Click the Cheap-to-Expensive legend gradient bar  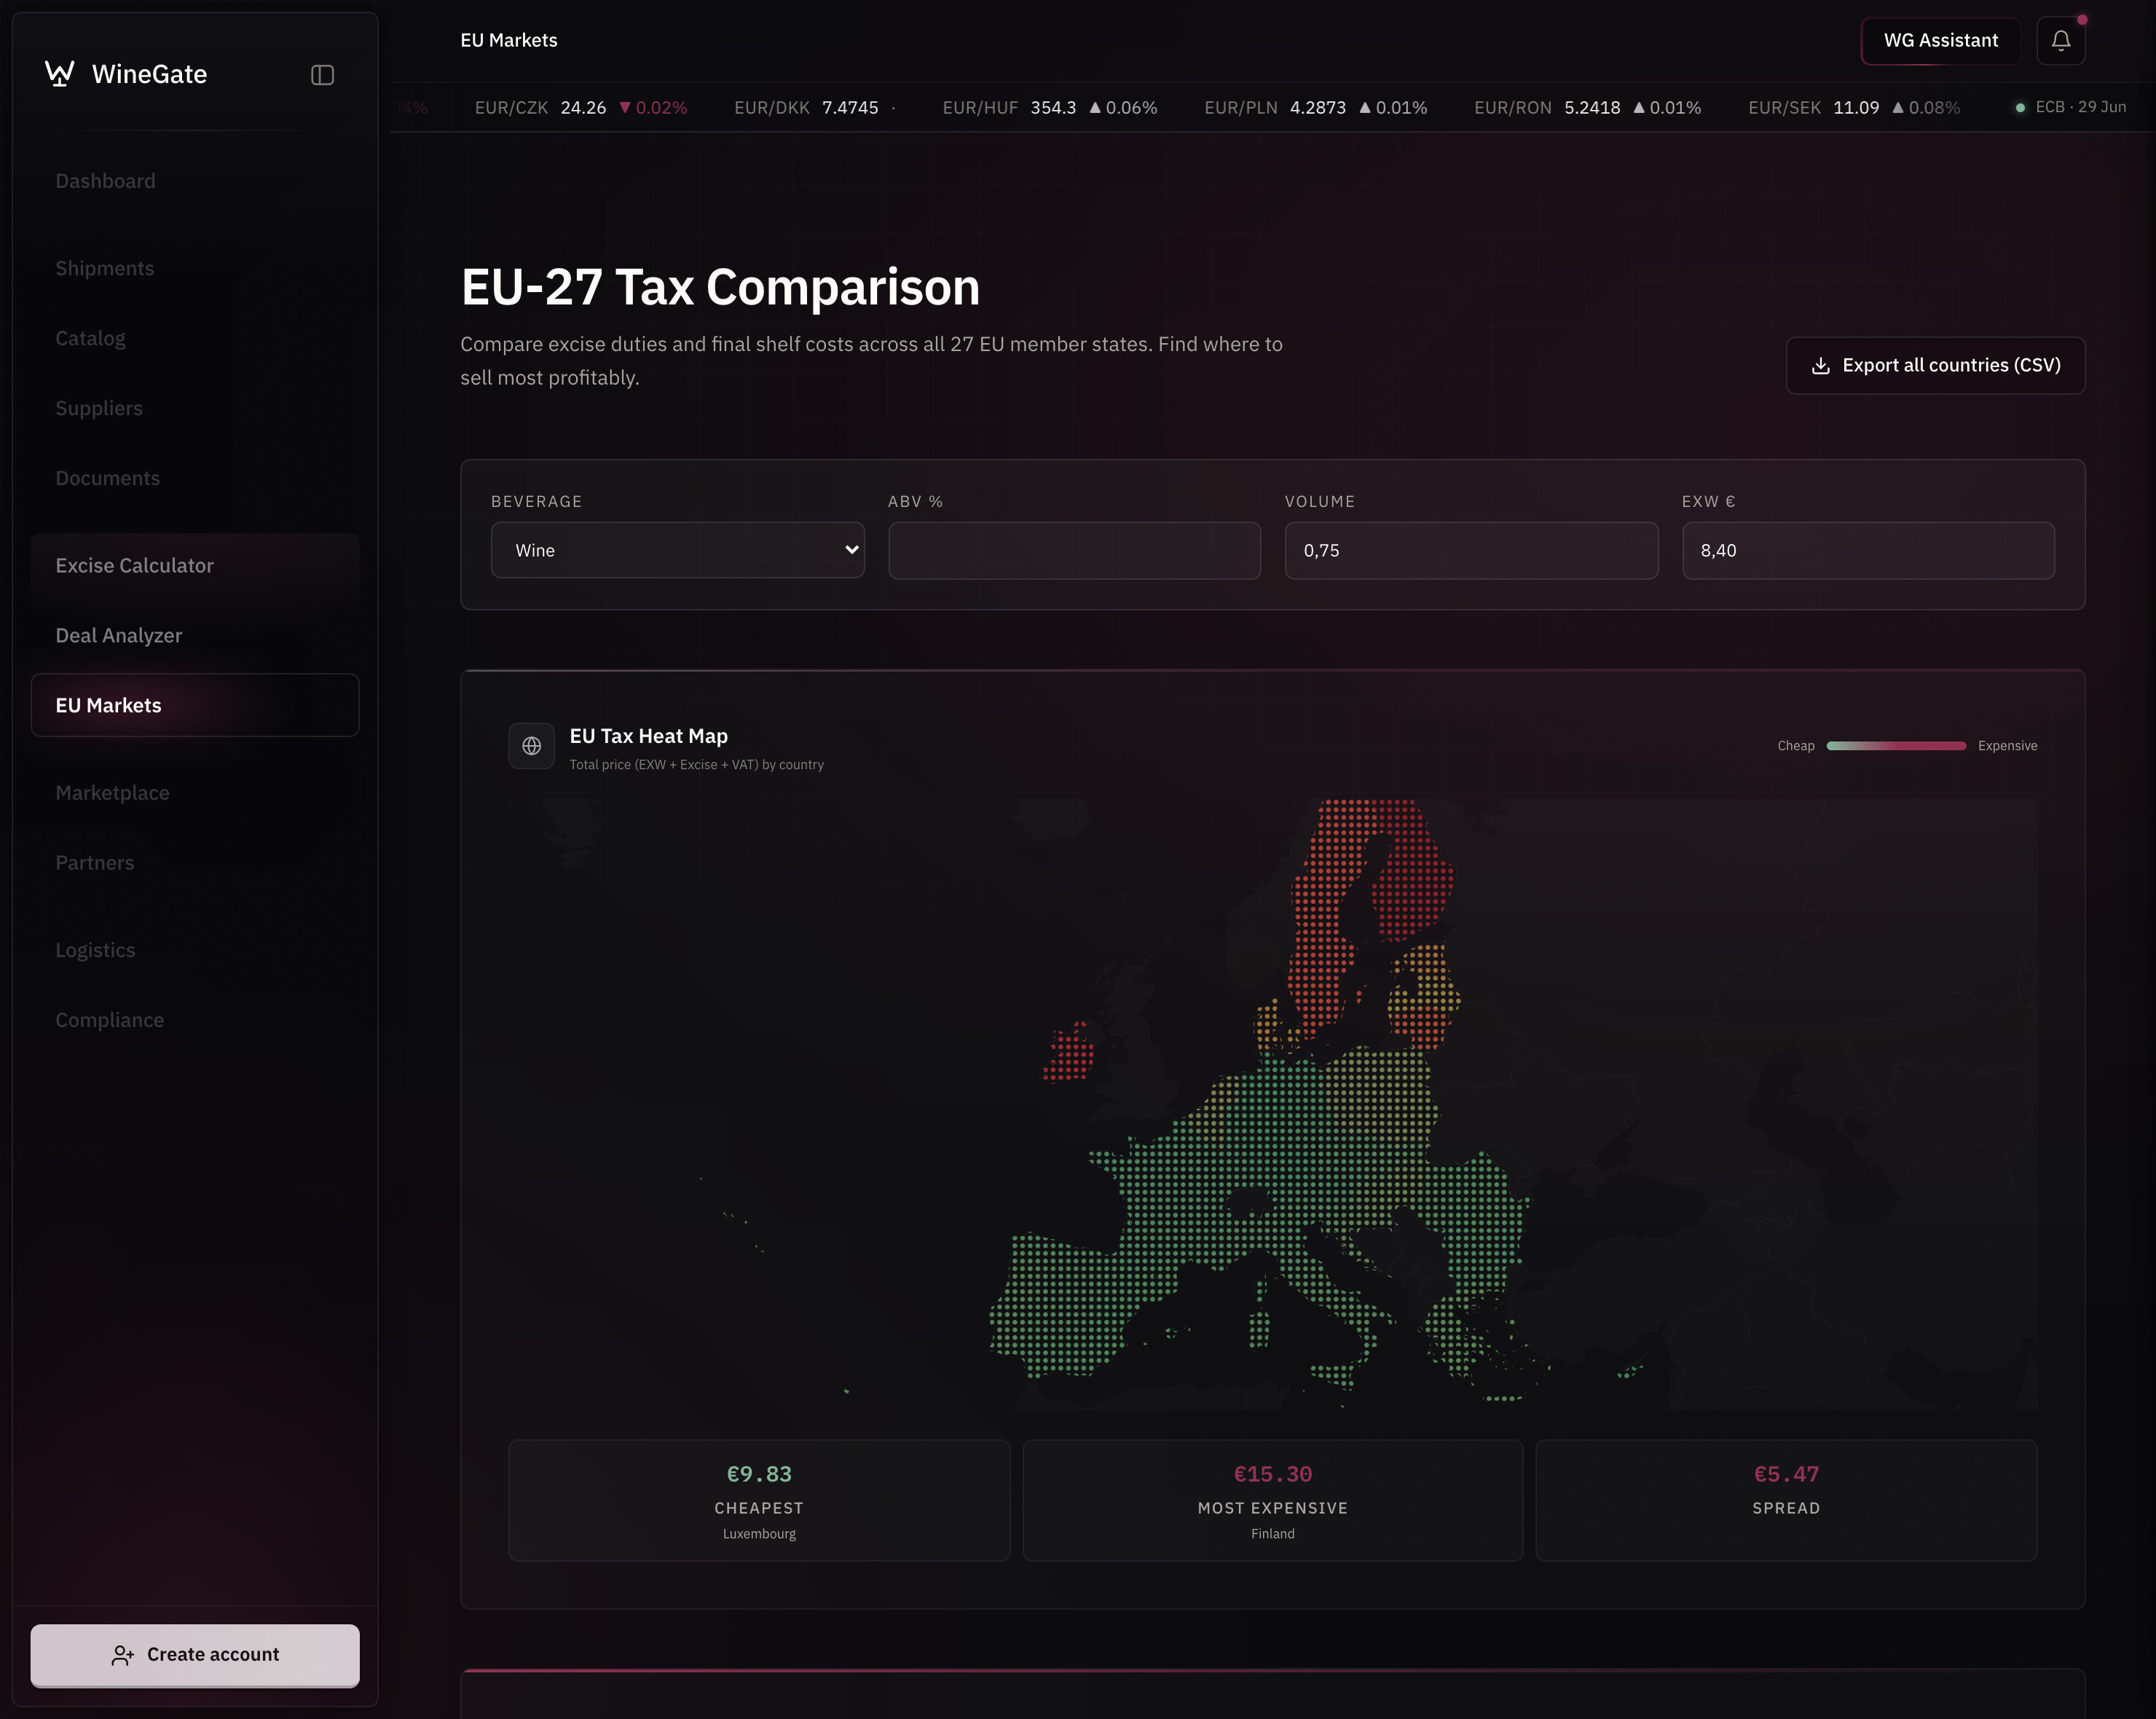(1896, 746)
